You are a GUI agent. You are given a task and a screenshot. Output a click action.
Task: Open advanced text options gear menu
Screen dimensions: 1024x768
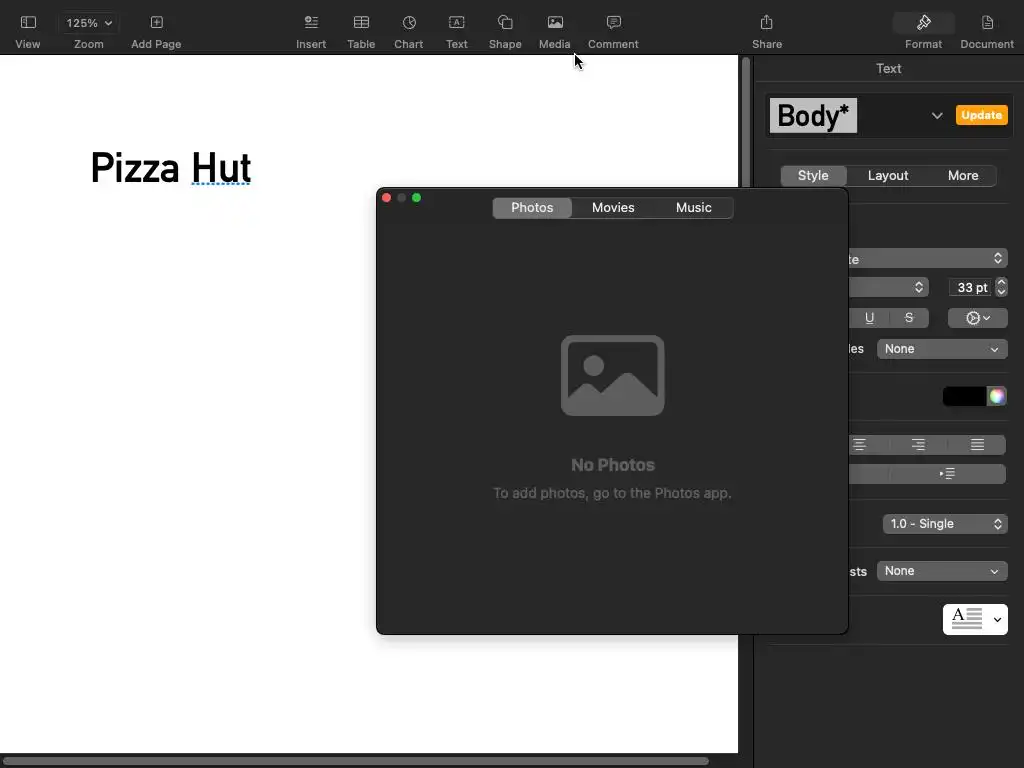coord(978,318)
